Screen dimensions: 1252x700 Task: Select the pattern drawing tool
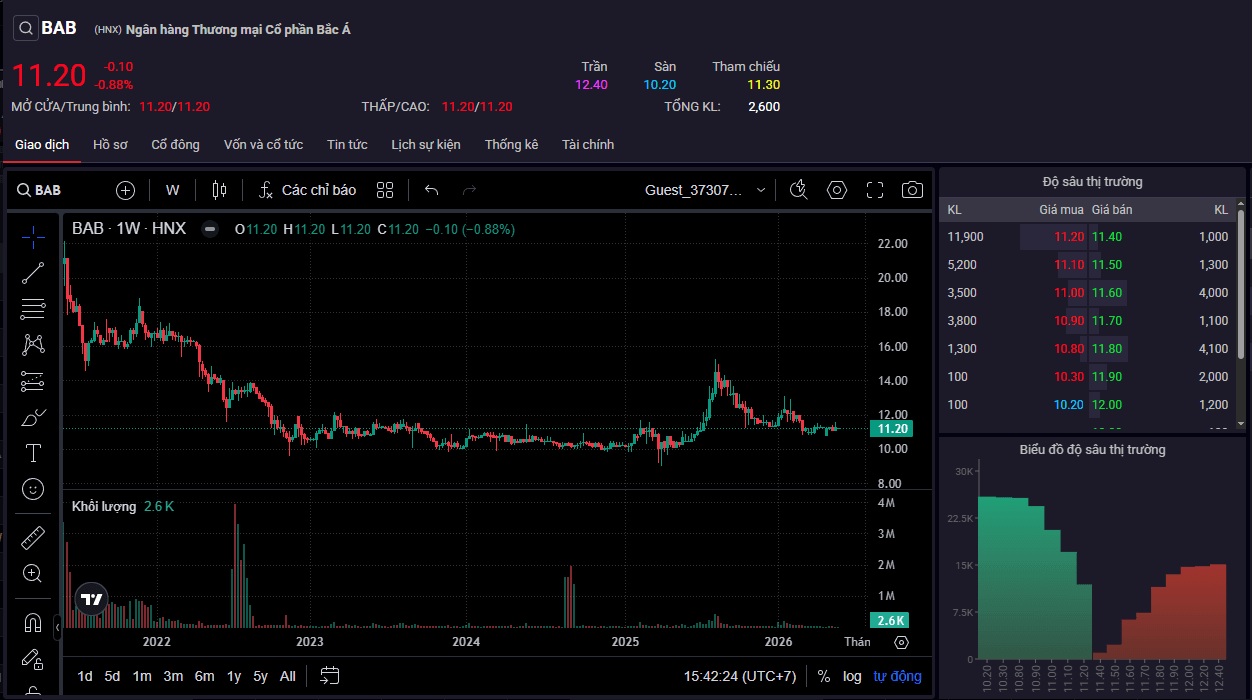pos(33,344)
